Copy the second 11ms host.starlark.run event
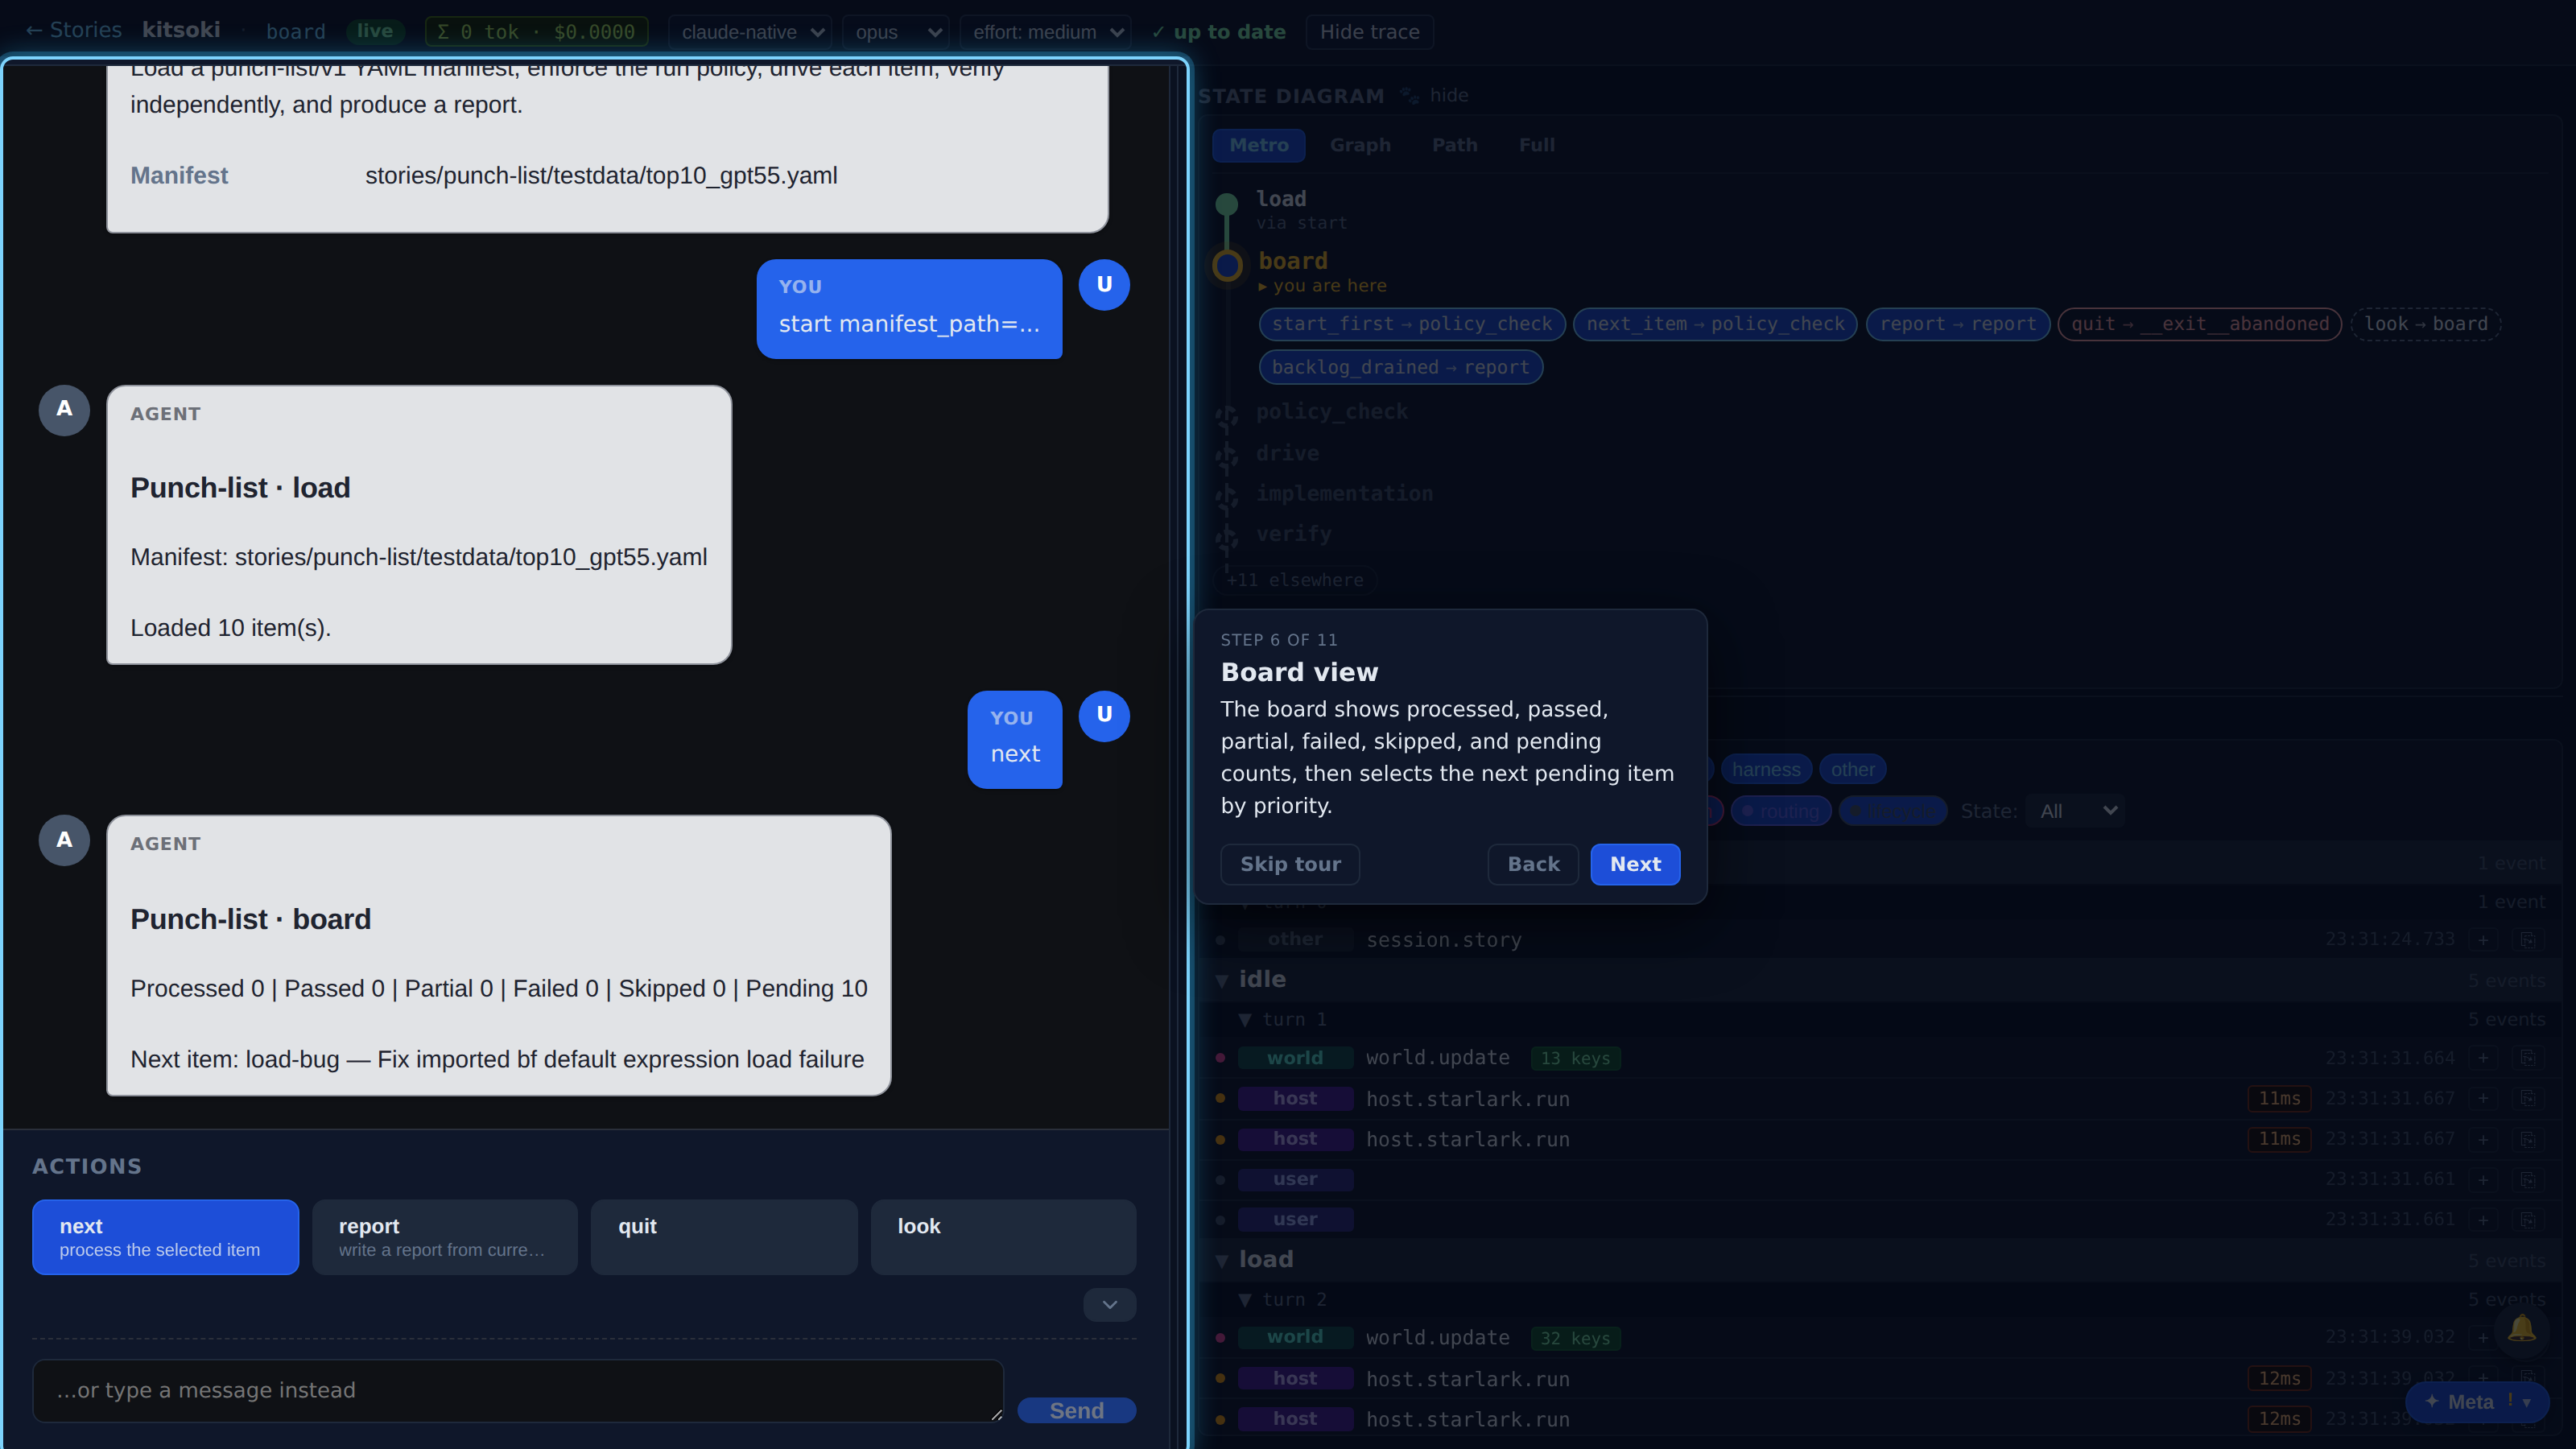 [x=2528, y=1139]
